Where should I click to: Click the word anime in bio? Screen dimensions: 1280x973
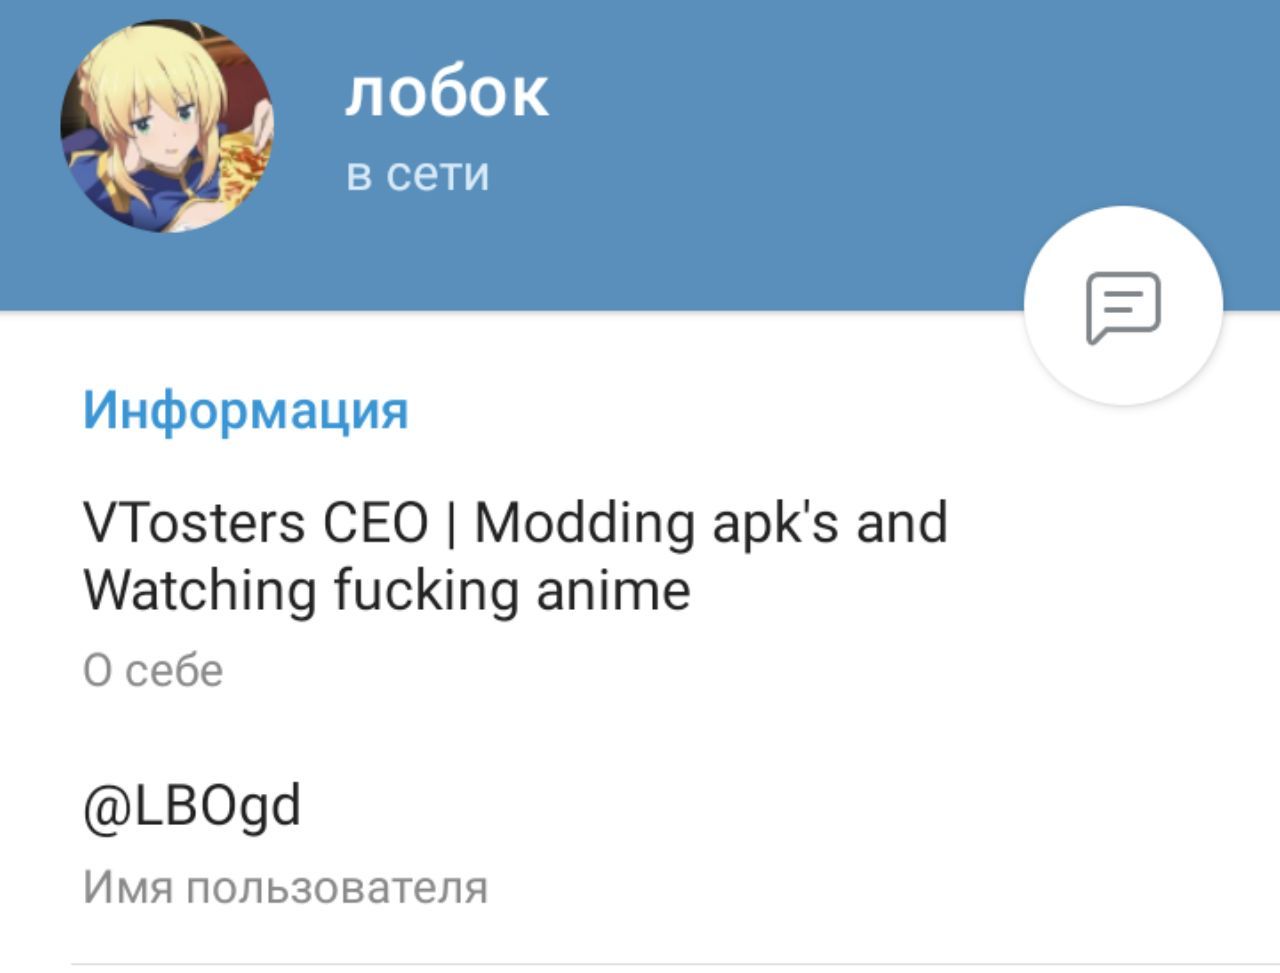[x=614, y=590]
